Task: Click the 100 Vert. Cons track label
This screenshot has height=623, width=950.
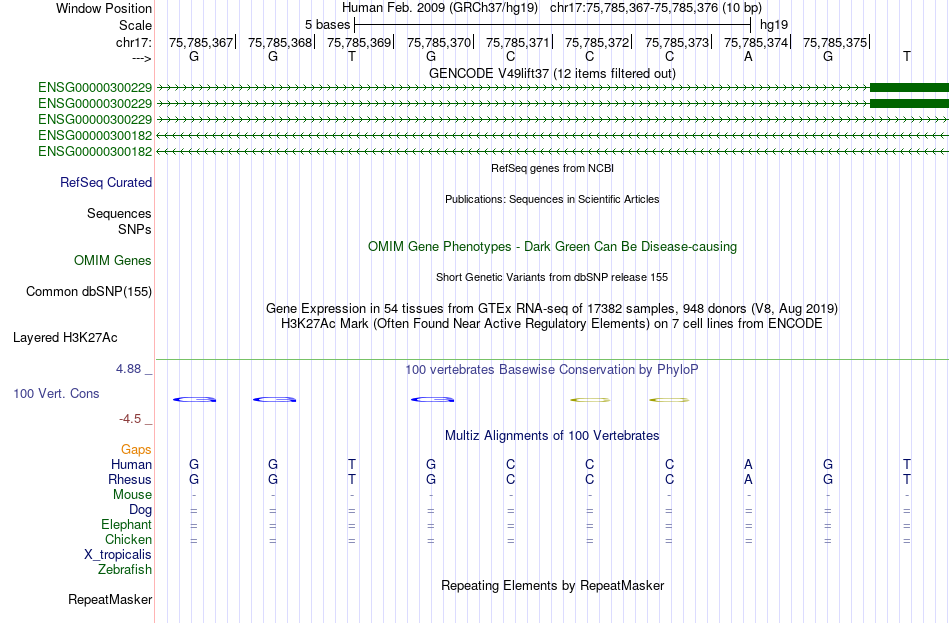Action: click(x=56, y=394)
